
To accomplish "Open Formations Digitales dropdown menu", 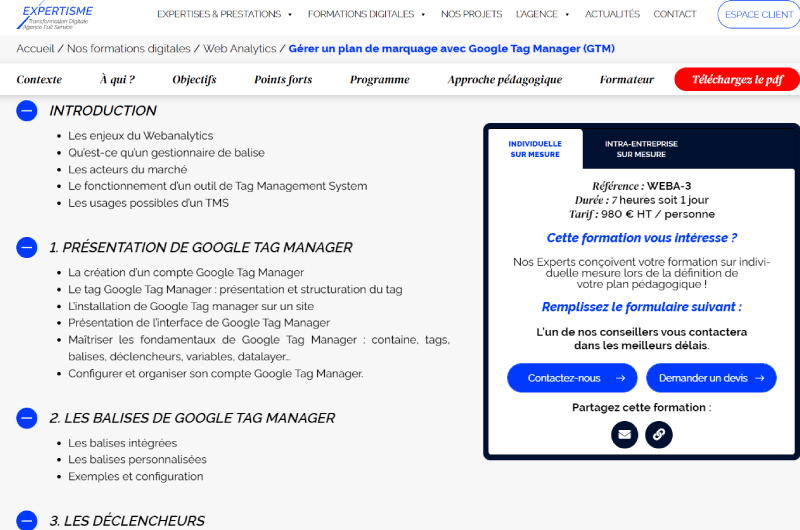I will point(366,14).
